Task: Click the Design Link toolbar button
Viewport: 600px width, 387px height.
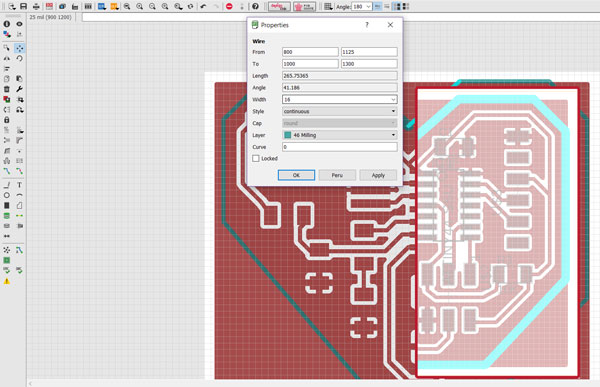Action: click(279, 7)
